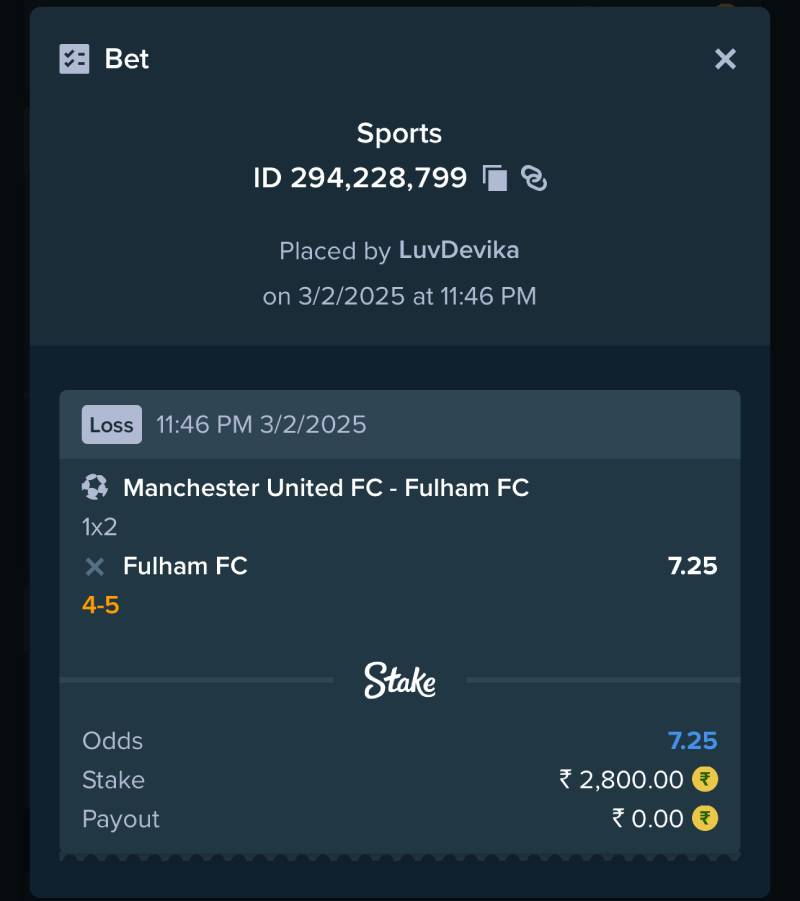Open LuvDevika's user profile
This screenshot has width=800, height=901.
tap(459, 250)
